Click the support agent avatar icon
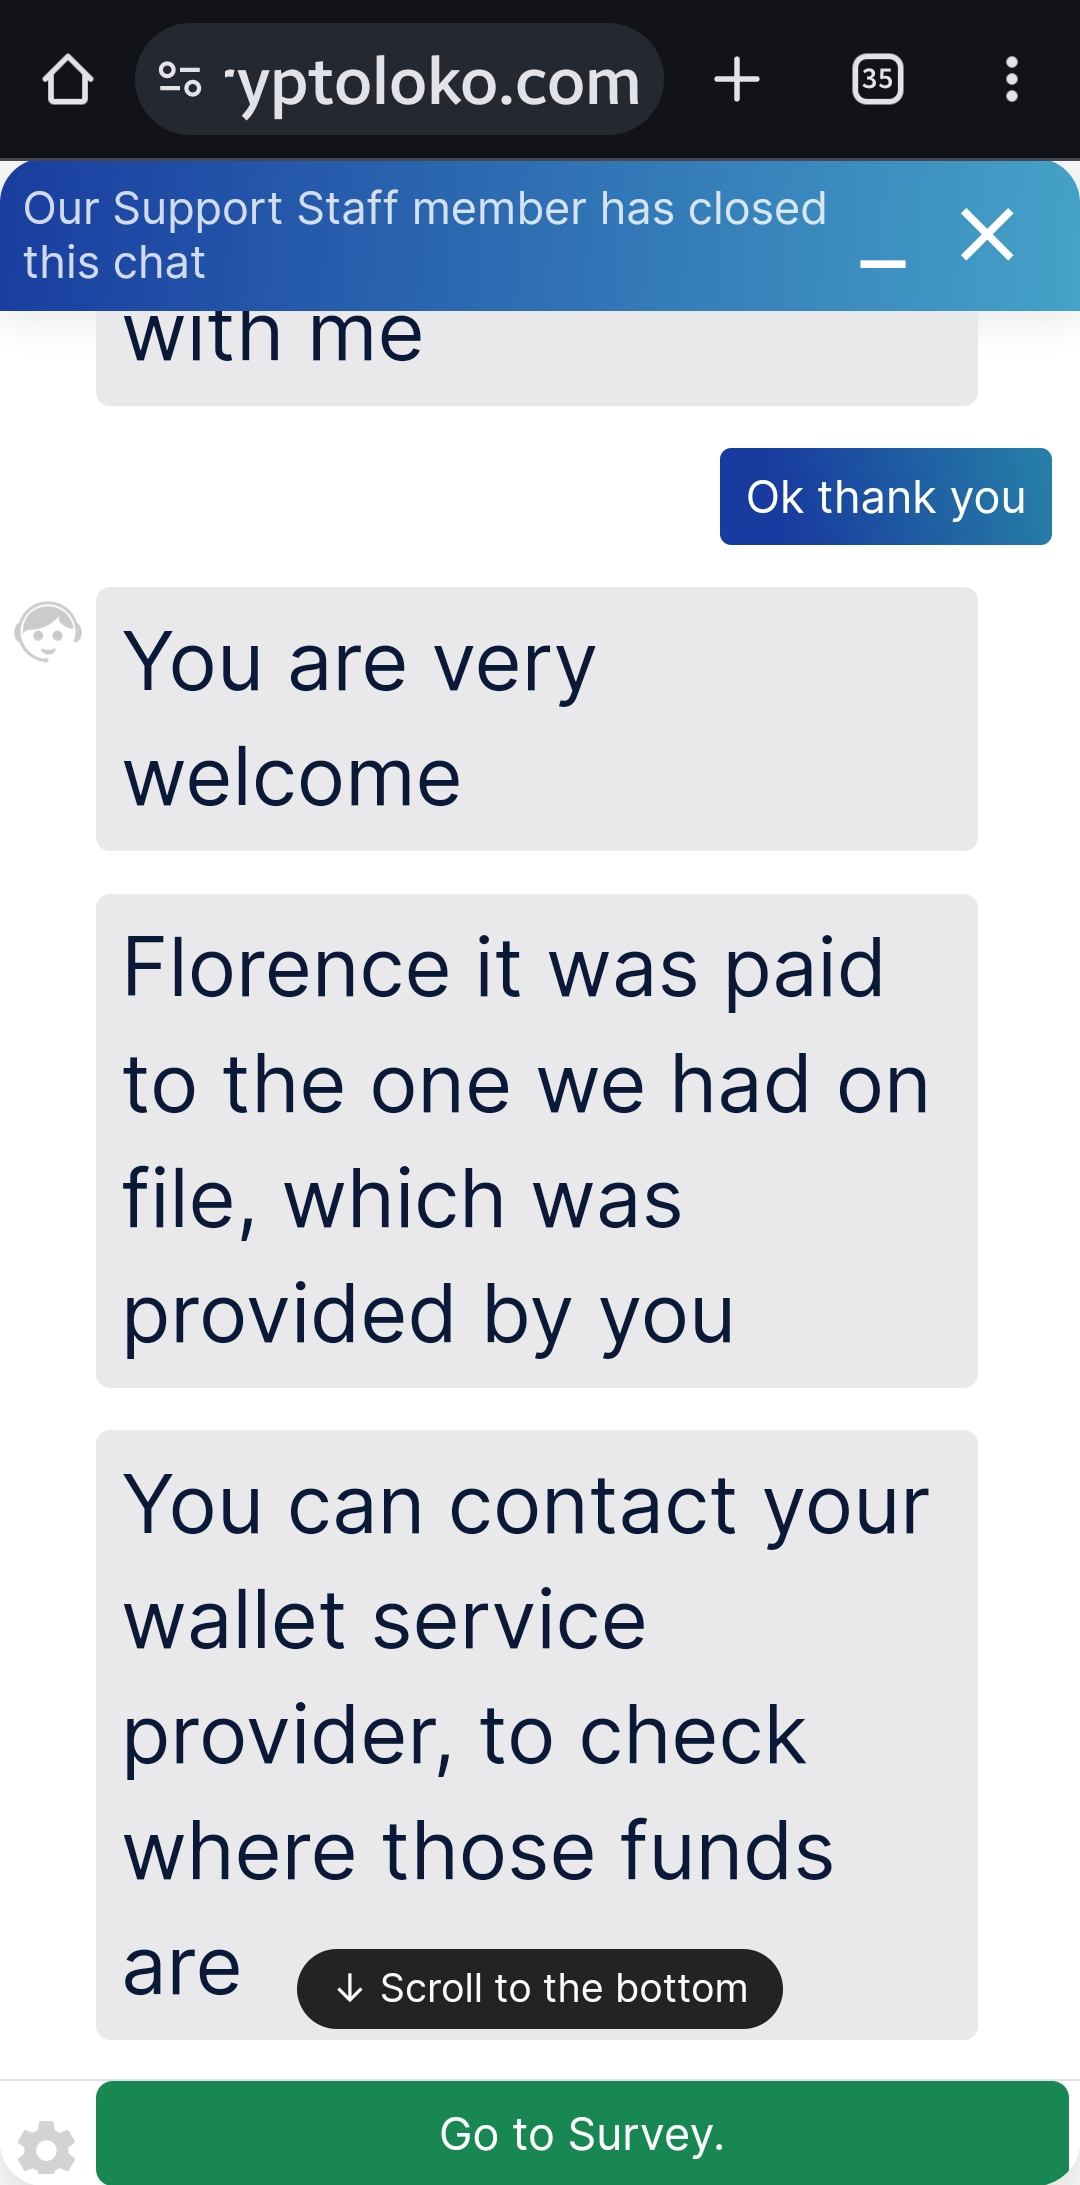The height and width of the screenshot is (2185, 1080). point(47,632)
